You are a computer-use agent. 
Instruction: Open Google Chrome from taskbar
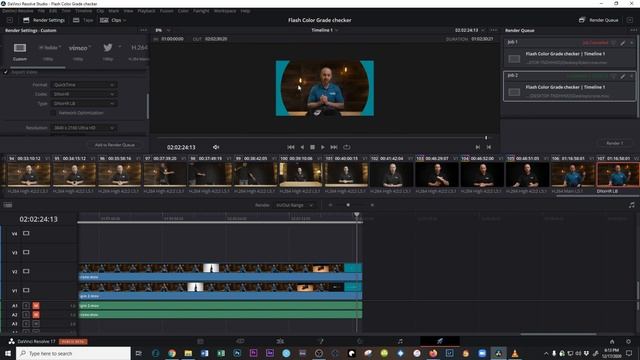[x=172, y=353]
